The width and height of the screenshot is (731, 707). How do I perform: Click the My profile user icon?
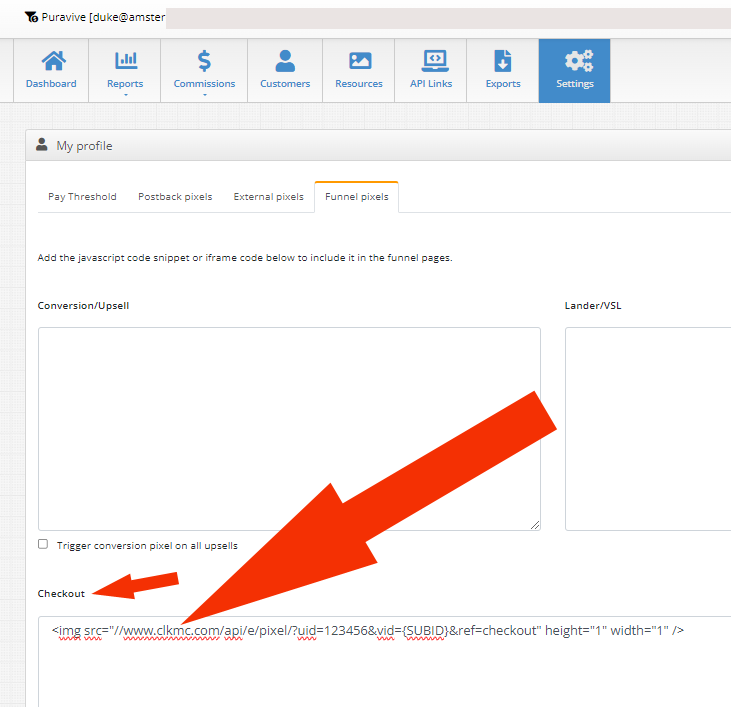point(42,144)
